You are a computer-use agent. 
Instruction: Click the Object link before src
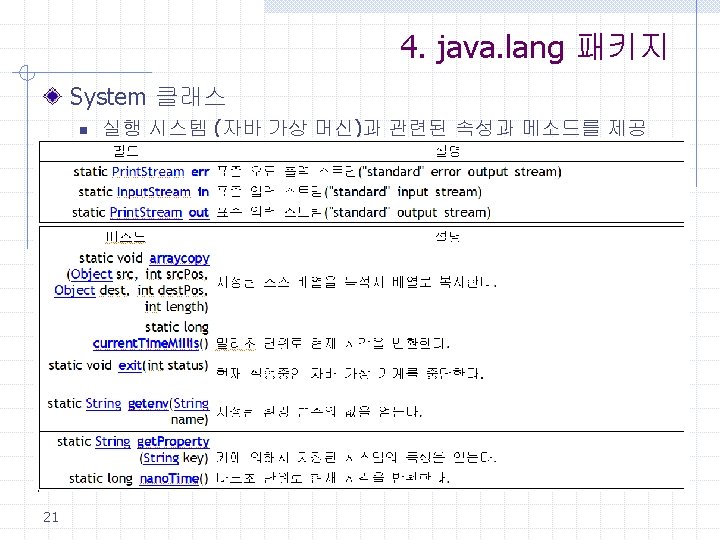91,275
